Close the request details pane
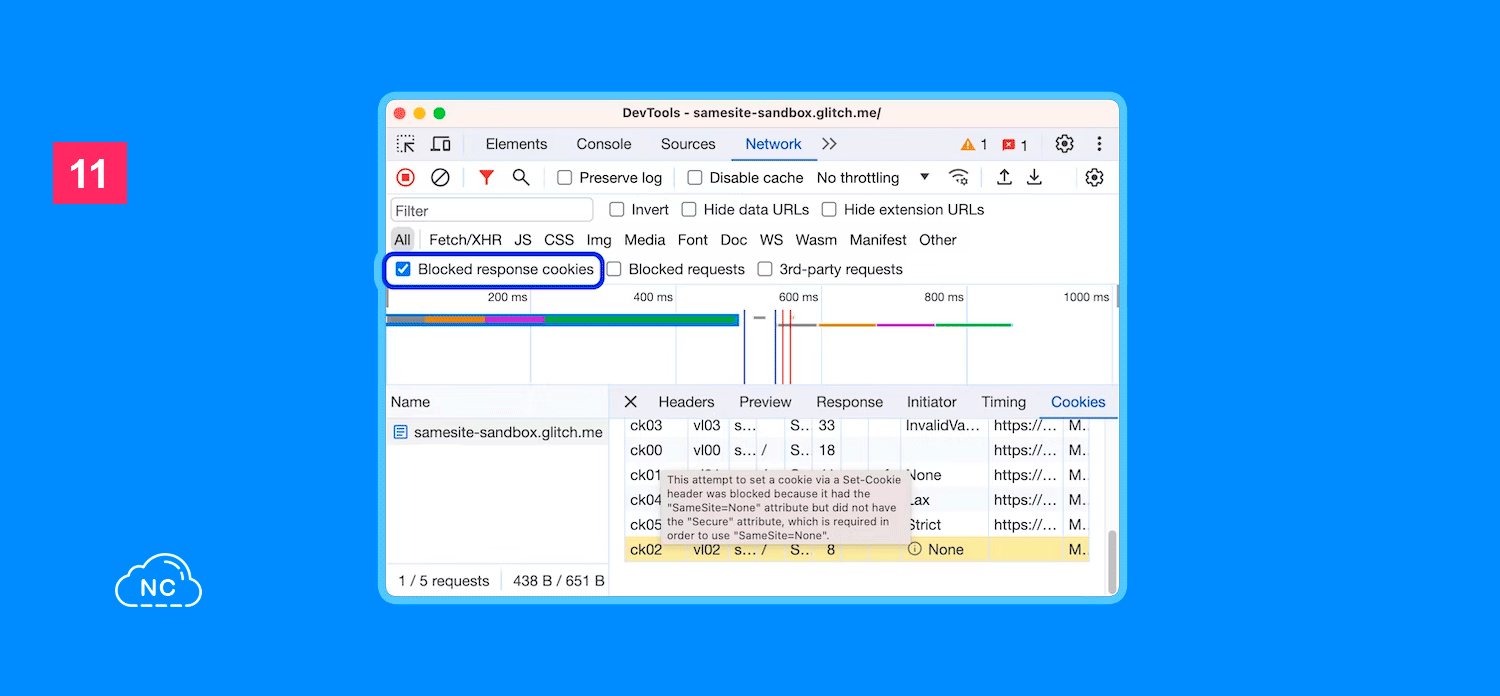The width and height of the screenshot is (1500, 696). pos(630,402)
